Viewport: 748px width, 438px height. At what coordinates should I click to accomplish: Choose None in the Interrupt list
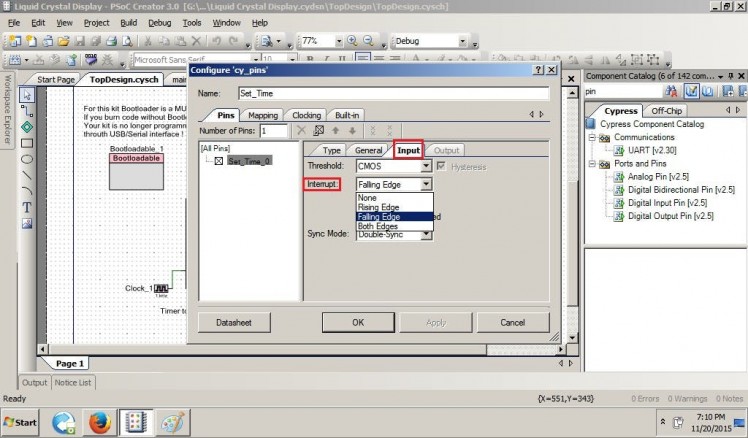point(395,198)
